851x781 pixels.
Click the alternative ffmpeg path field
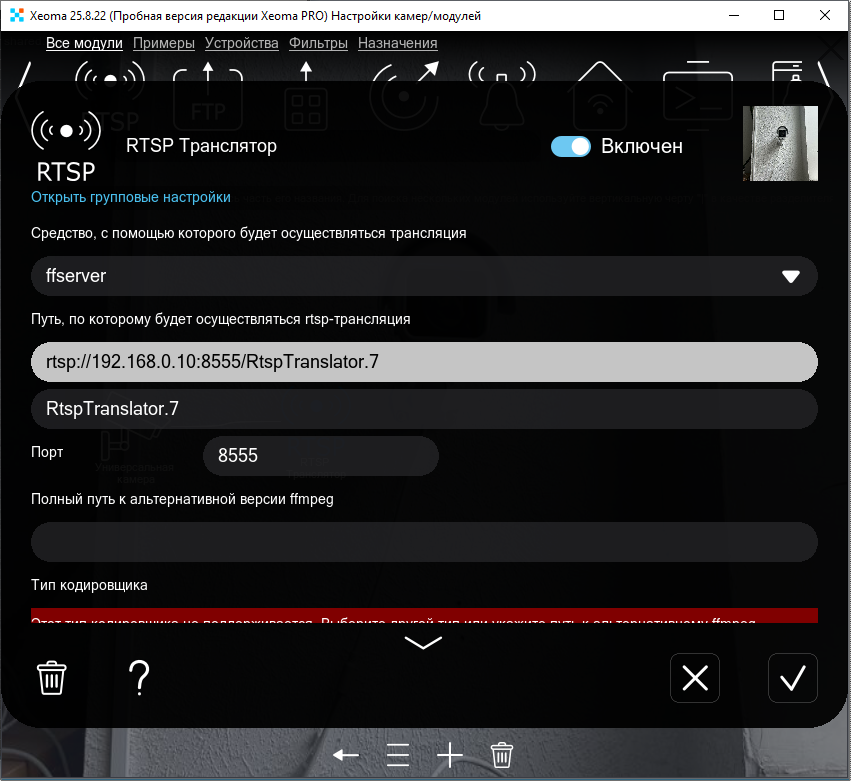pyautogui.click(x=424, y=542)
